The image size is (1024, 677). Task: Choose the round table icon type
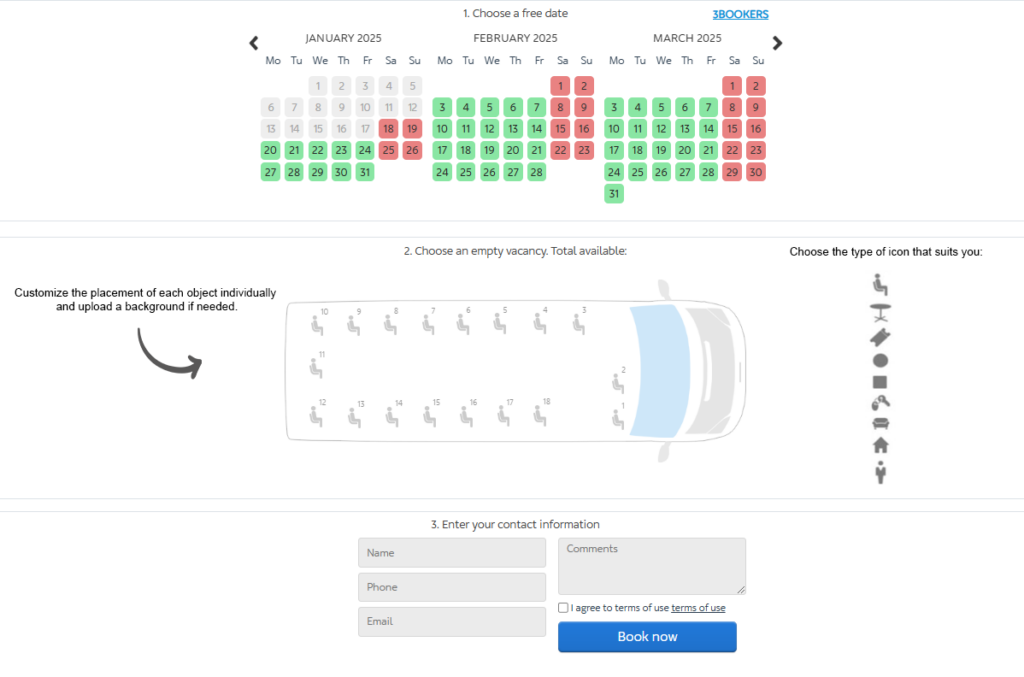pyautogui.click(x=880, y=312)
